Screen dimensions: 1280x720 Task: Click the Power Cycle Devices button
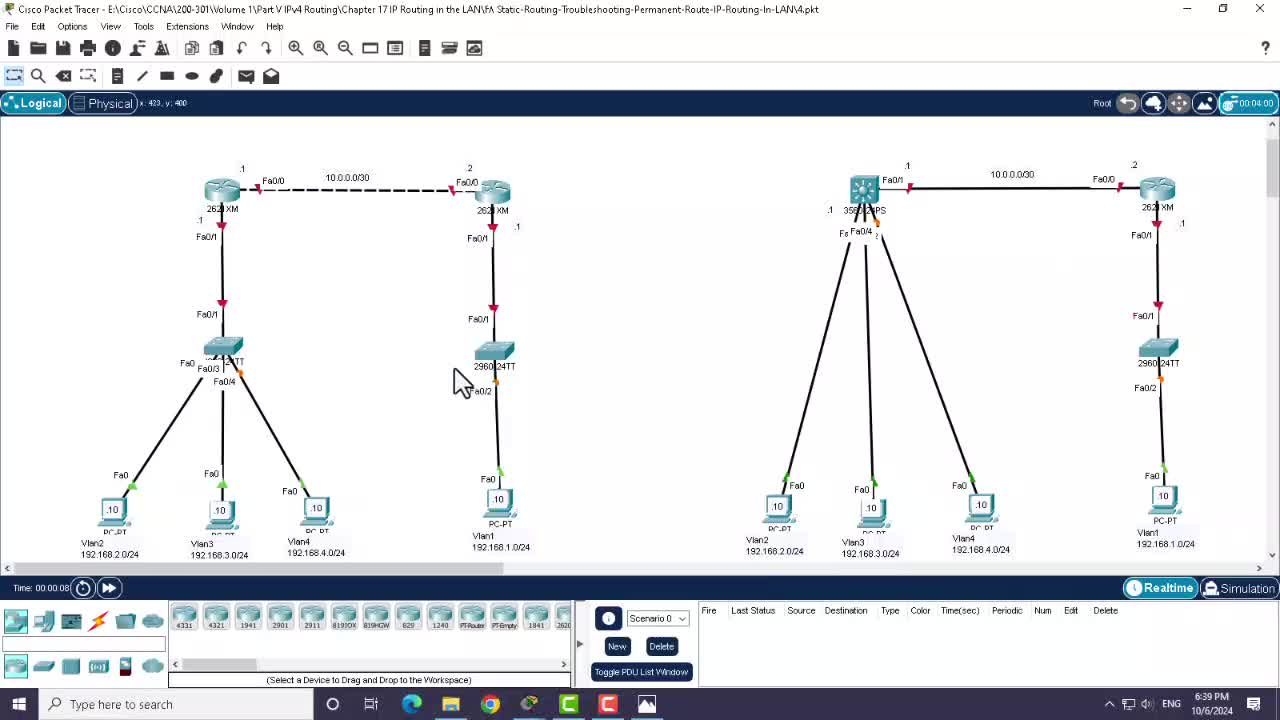coord(84,588)
